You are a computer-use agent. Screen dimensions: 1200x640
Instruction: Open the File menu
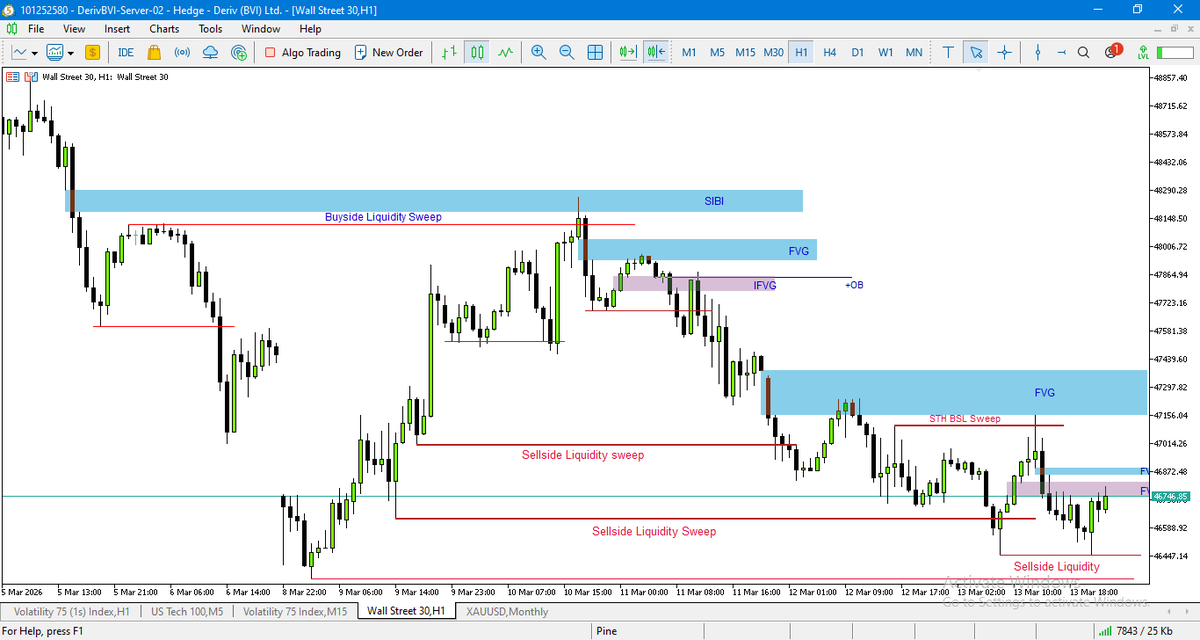point(35,29)
